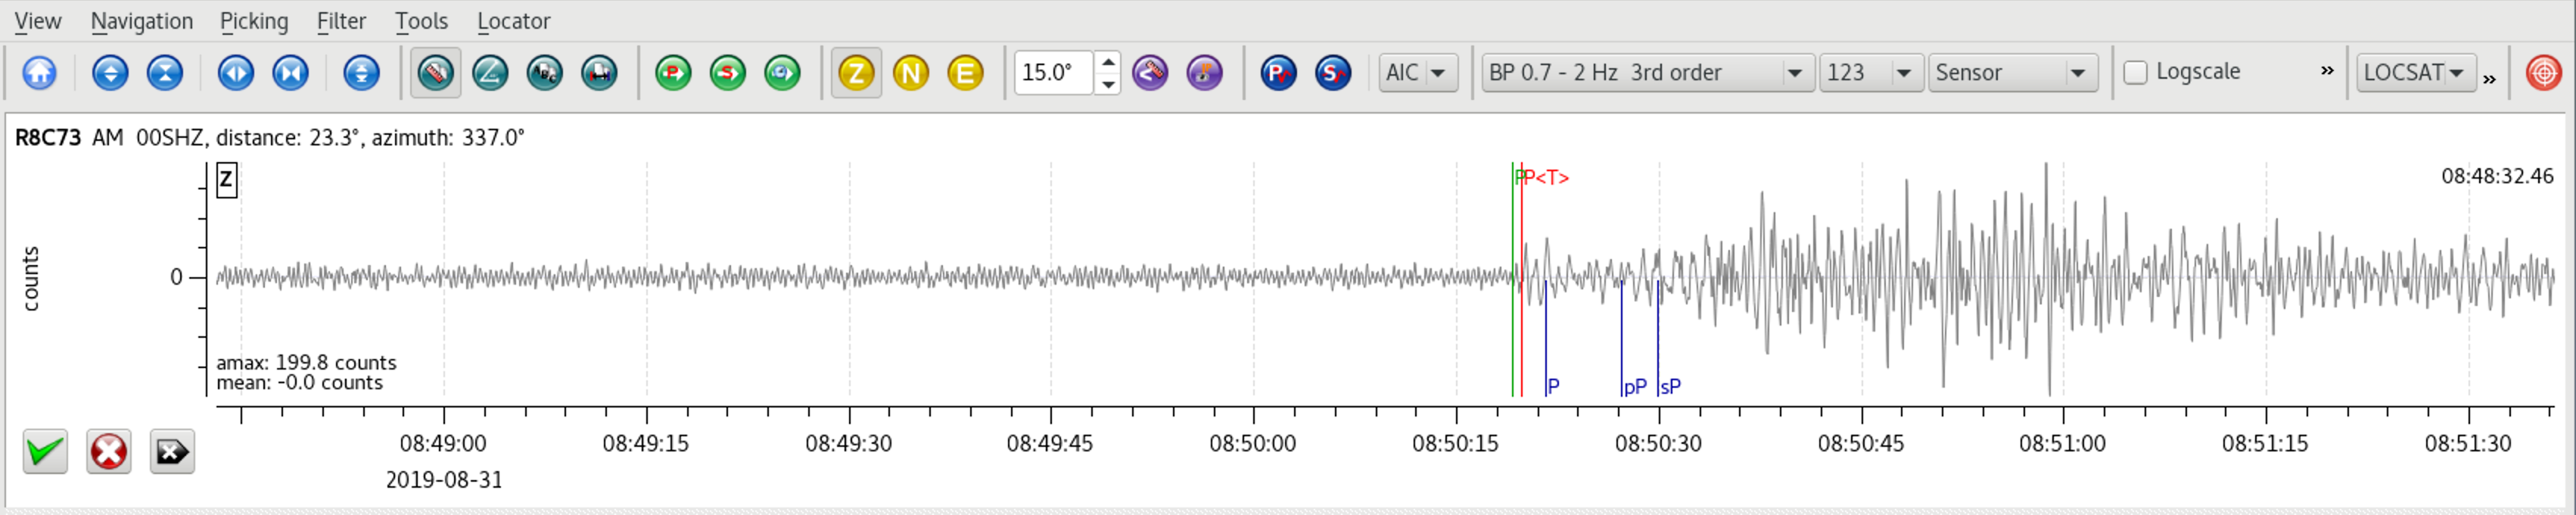Viewport: 2576px width, 515px height.
Task: Click the align-vertical blue icon with bars
Action: pos(362,73)
